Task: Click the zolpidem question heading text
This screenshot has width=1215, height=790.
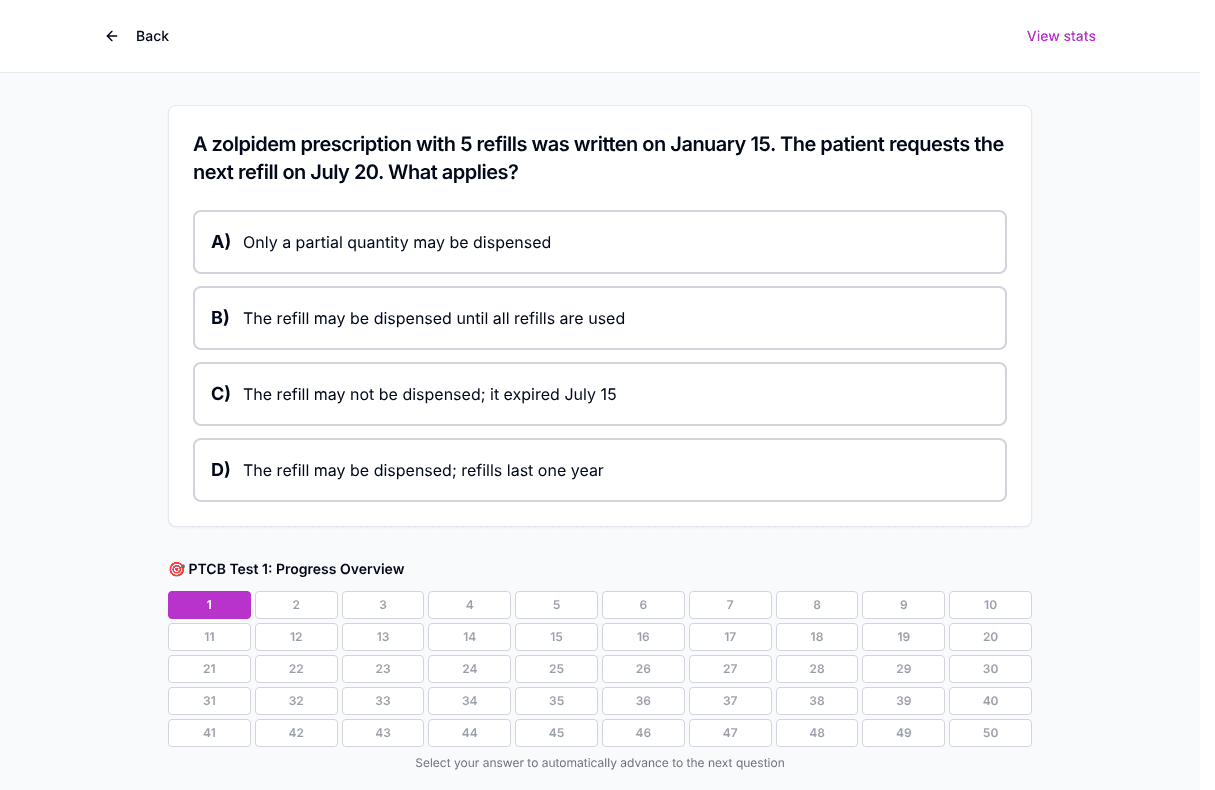Action: click(598, 158)
